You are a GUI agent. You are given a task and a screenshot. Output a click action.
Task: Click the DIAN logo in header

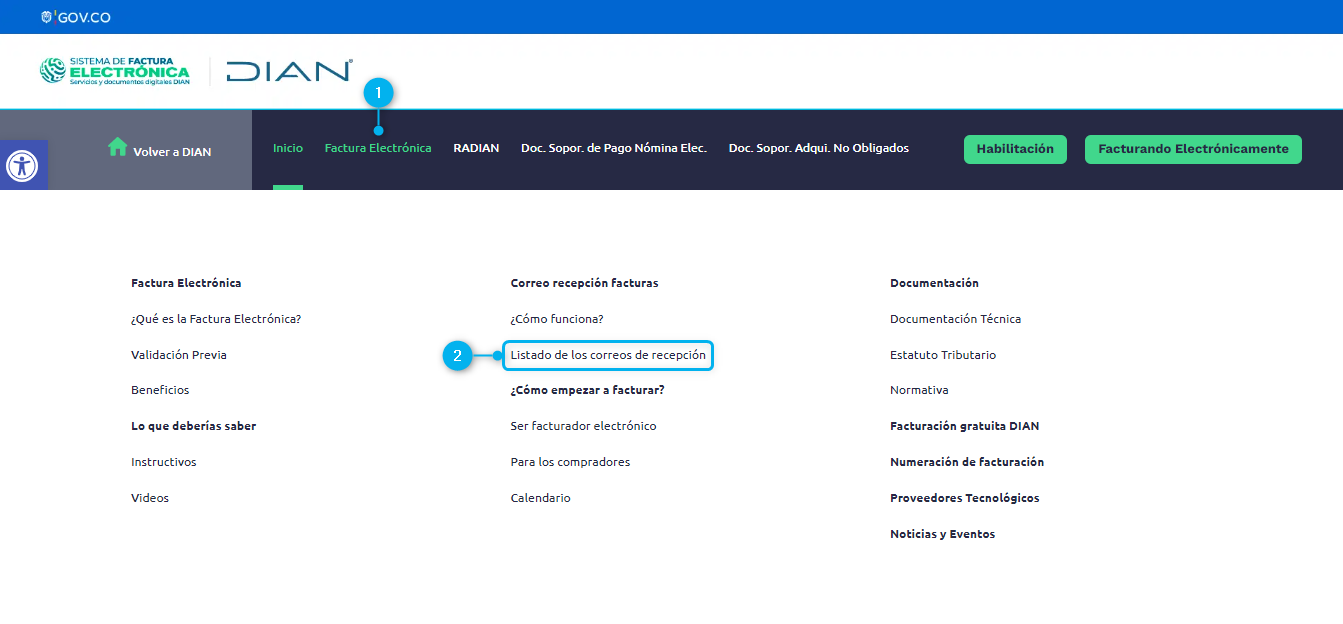289,71
